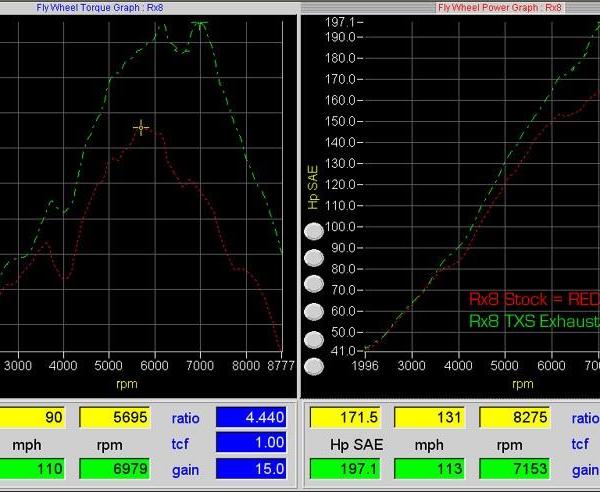Click the 41.0 bottom axis value on the power graph
This screenshot has height=492, width=600.
tap(341, 351)
